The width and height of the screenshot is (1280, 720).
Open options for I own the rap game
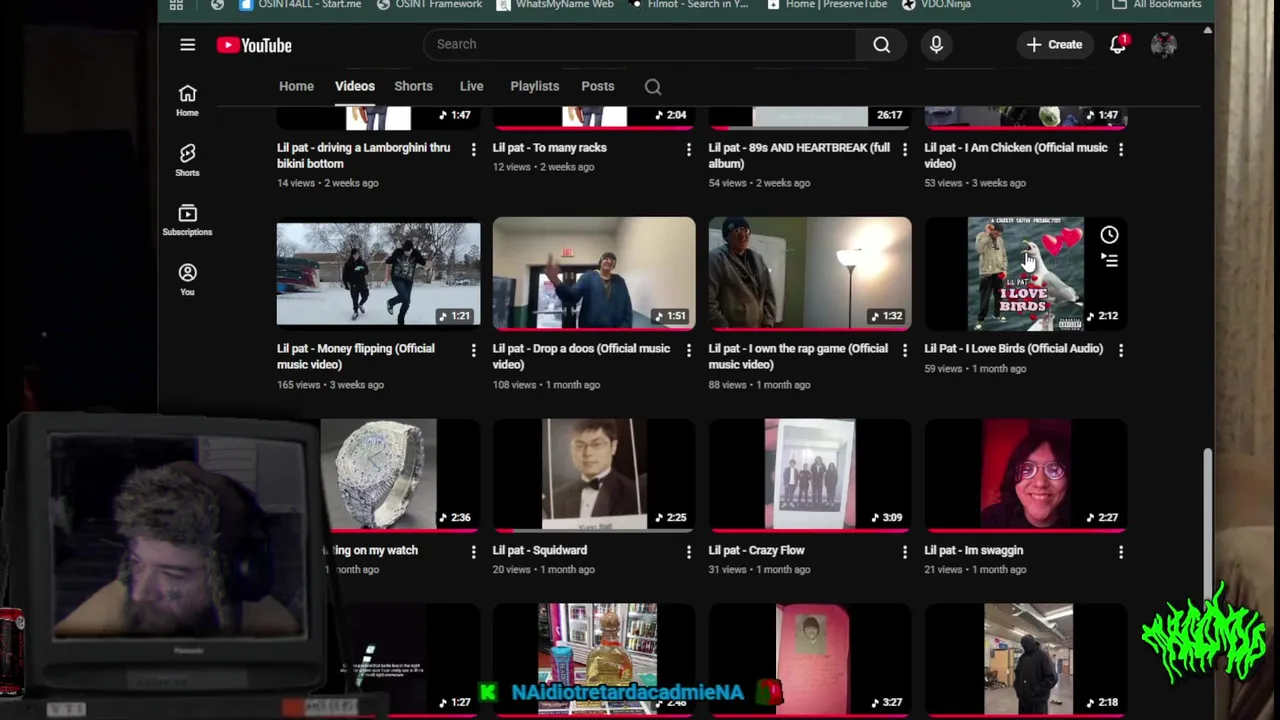point(904,350)
